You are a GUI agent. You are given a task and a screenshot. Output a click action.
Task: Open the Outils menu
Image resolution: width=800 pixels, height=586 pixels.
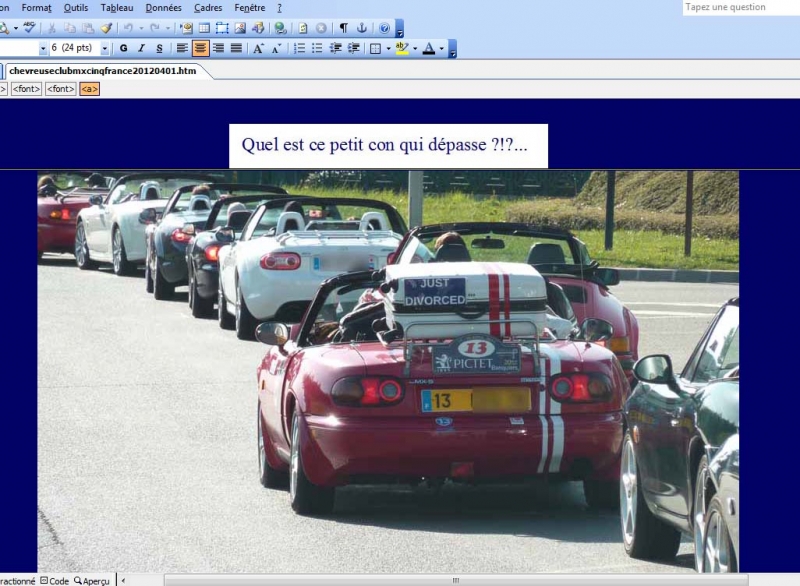point(76,8)
